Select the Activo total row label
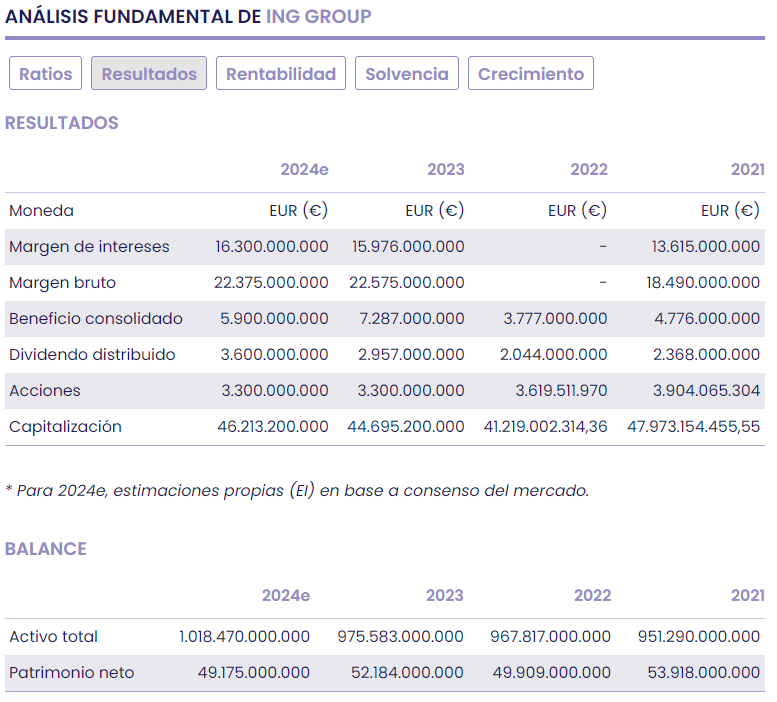The width and height of the screenshot is (777, 702). [54, 636]
